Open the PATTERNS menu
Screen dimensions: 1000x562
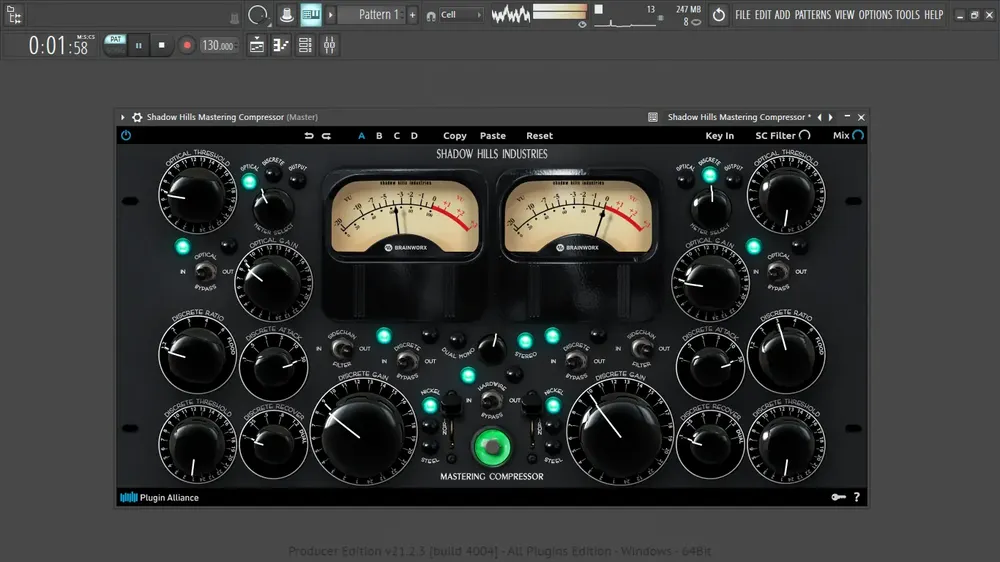812,15
